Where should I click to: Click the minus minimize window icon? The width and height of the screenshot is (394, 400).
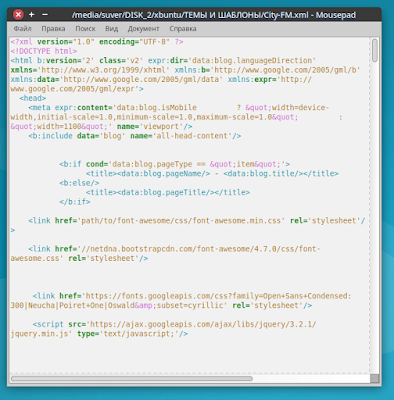coord(45,15)
